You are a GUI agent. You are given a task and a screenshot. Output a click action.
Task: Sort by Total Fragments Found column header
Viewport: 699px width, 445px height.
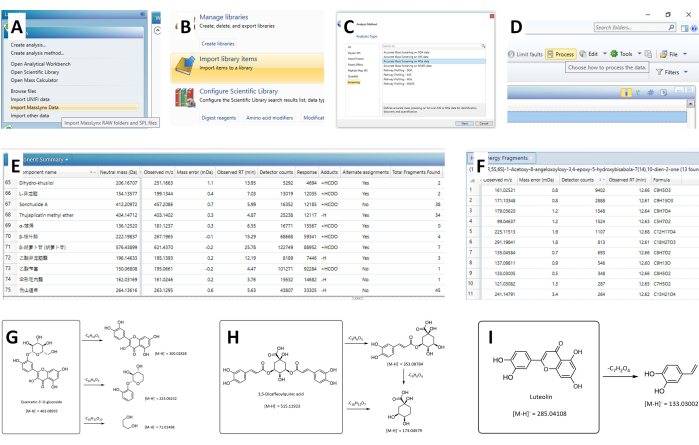416,172
